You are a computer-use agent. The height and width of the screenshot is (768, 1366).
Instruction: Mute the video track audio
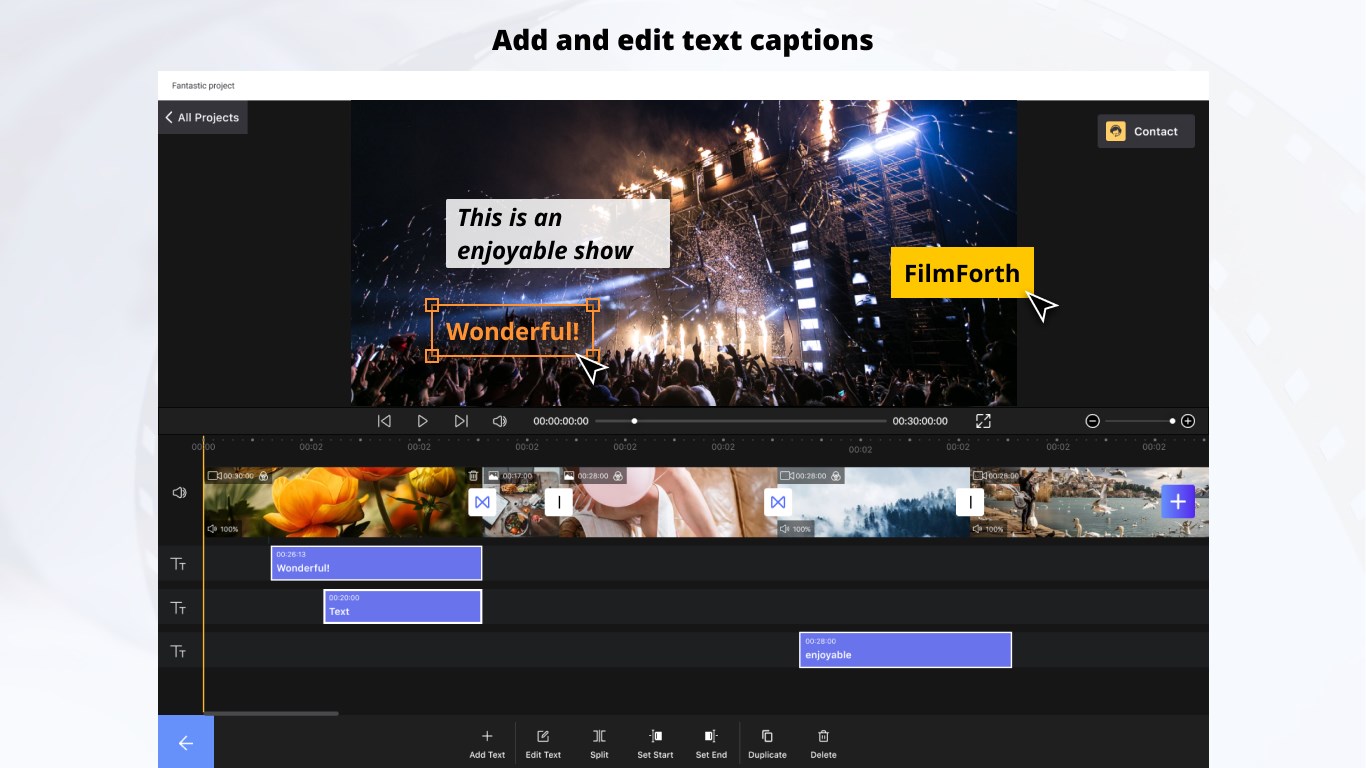pyautogui.click(x=179, y=493)
